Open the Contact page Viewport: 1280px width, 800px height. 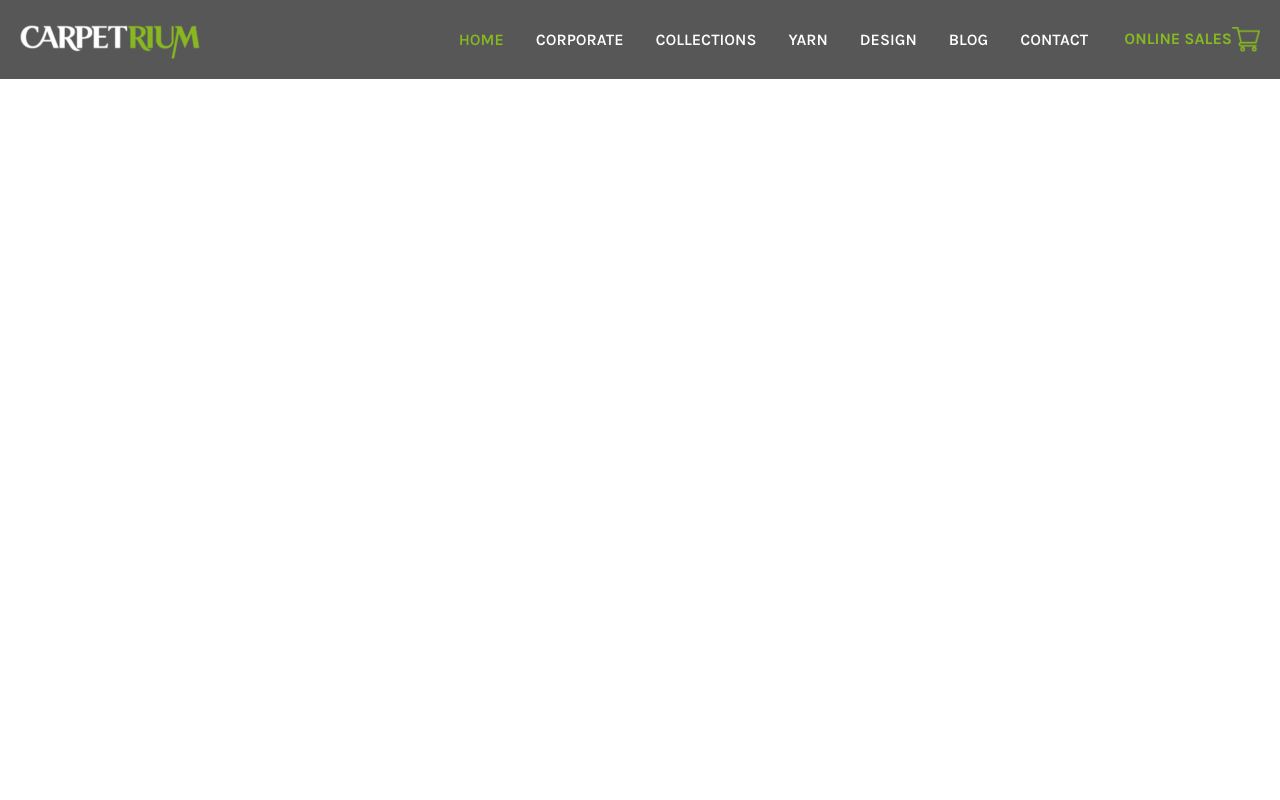pos(1054,40)
